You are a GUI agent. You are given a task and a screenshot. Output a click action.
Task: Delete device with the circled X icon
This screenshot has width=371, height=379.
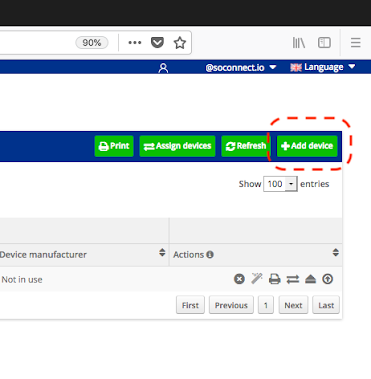pyautogui.click(x=239, y=279)
